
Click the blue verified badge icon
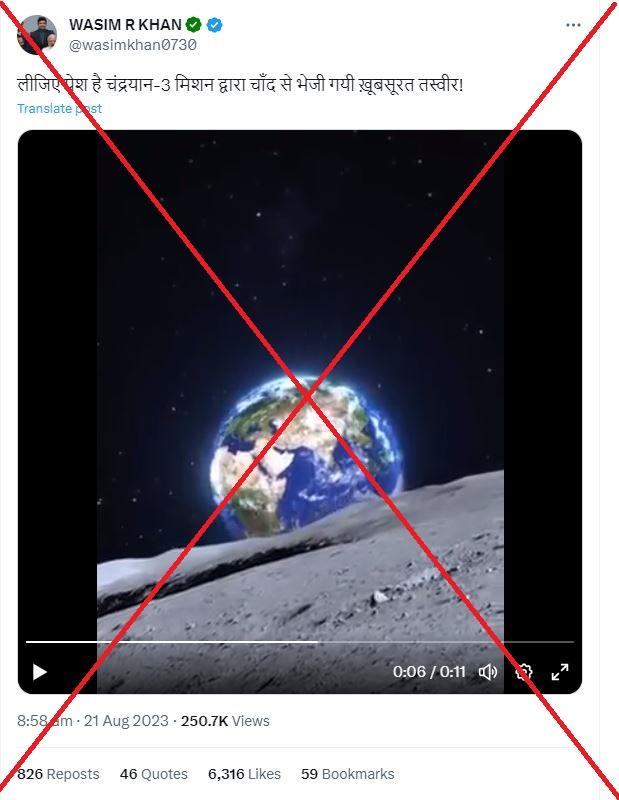click(214, 24)
